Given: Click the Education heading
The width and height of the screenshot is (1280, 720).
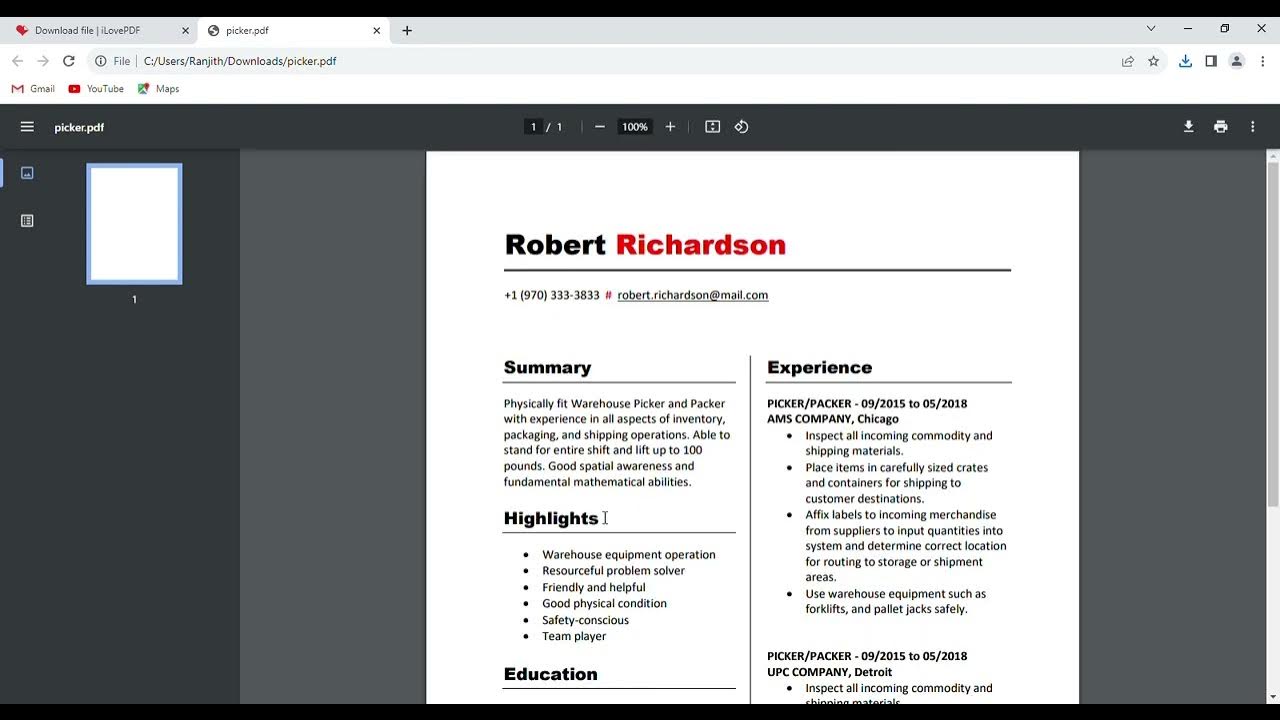Looking at the screenshot, I should [x=550, y=674].
